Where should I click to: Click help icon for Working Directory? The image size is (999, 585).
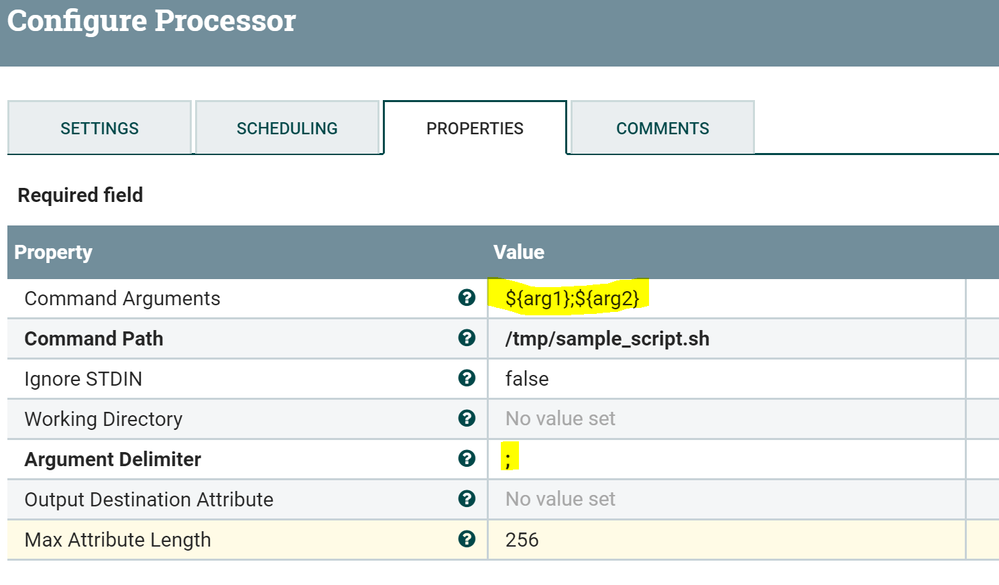click(466, 418)
